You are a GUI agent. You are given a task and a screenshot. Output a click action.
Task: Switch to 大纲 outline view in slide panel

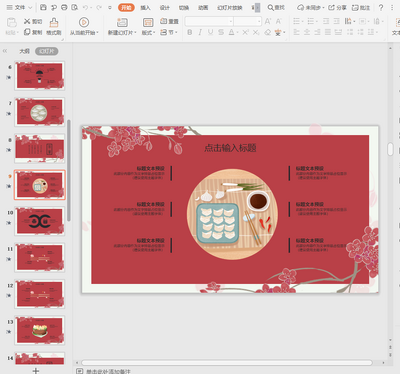24,51
